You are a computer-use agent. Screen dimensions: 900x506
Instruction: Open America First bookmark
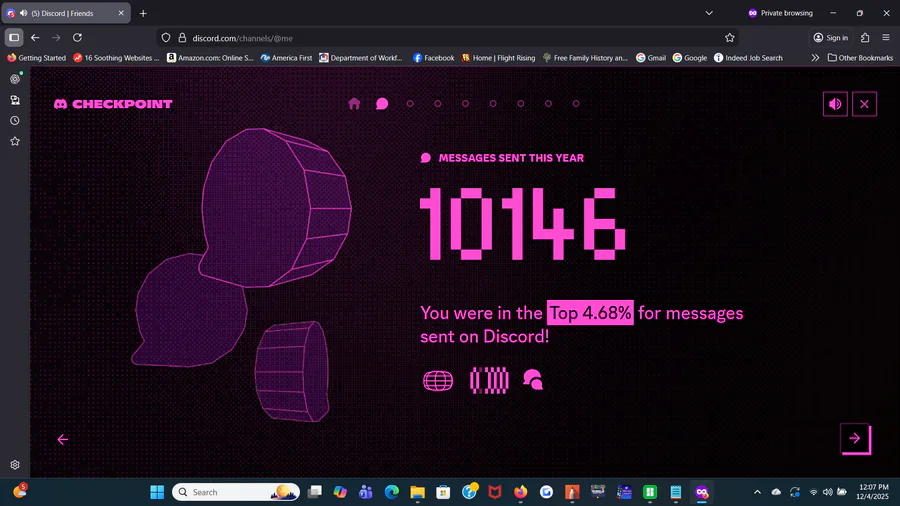pyautogui.click(x=286, y=58)
